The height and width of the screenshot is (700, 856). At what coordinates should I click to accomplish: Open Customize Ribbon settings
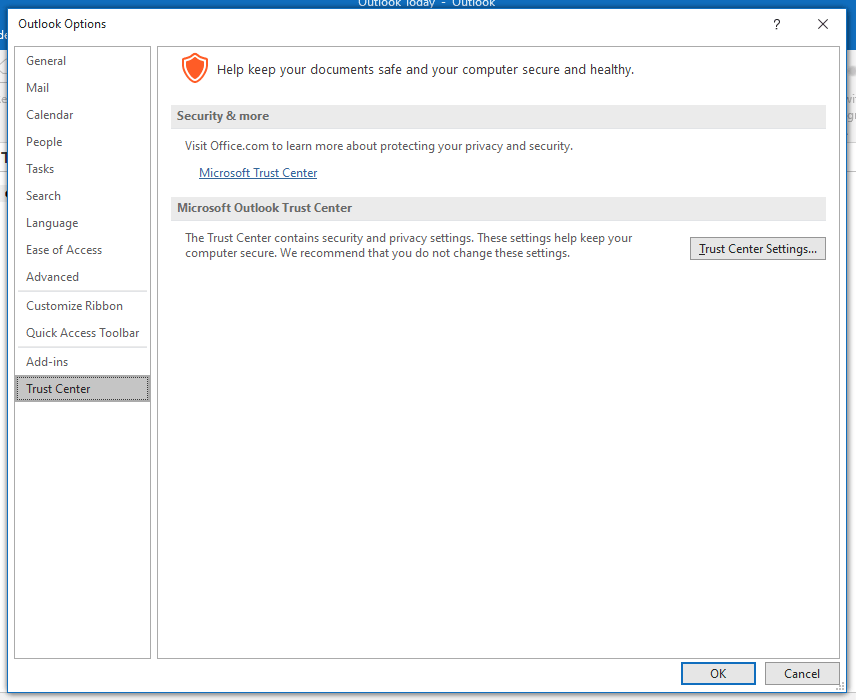[82, 306]
